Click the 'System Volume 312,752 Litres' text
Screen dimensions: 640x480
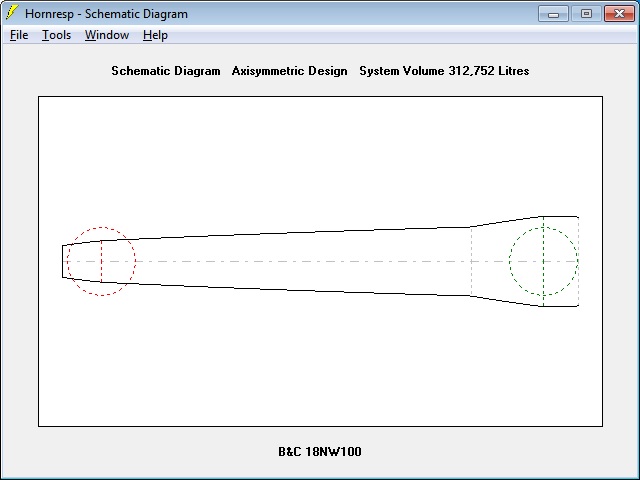(444, 71)
